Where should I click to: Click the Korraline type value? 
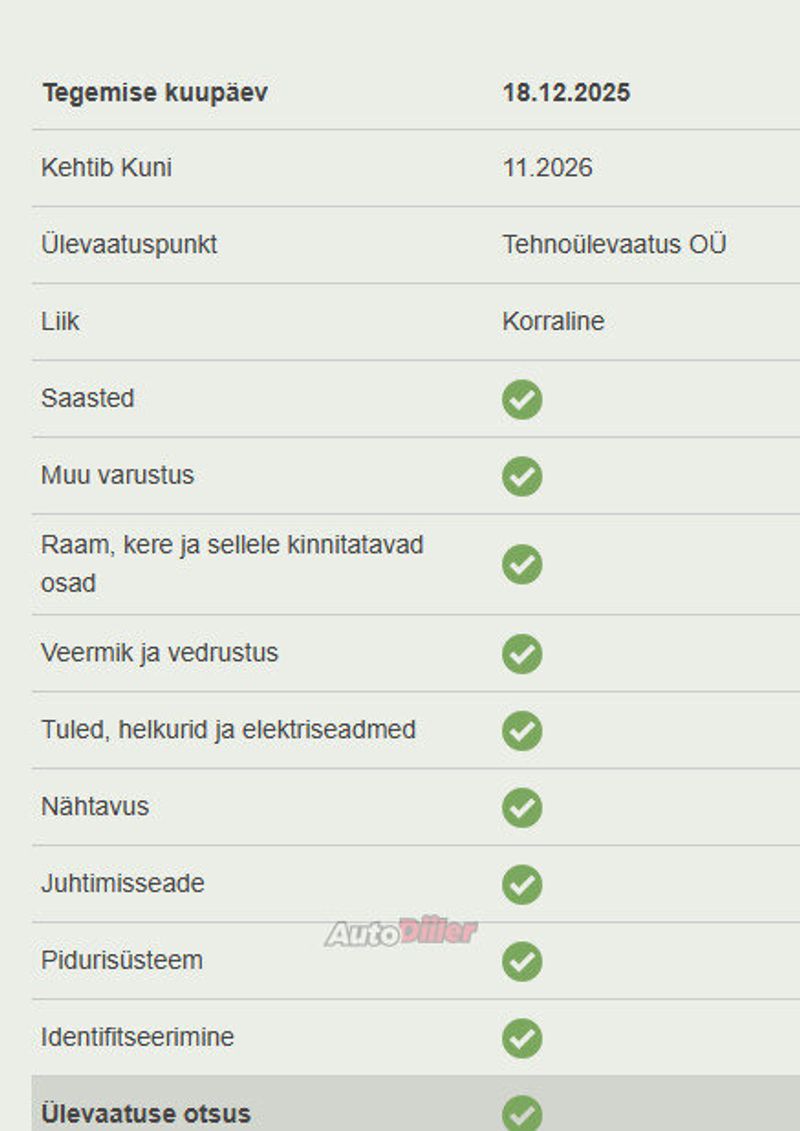[553, 322]
